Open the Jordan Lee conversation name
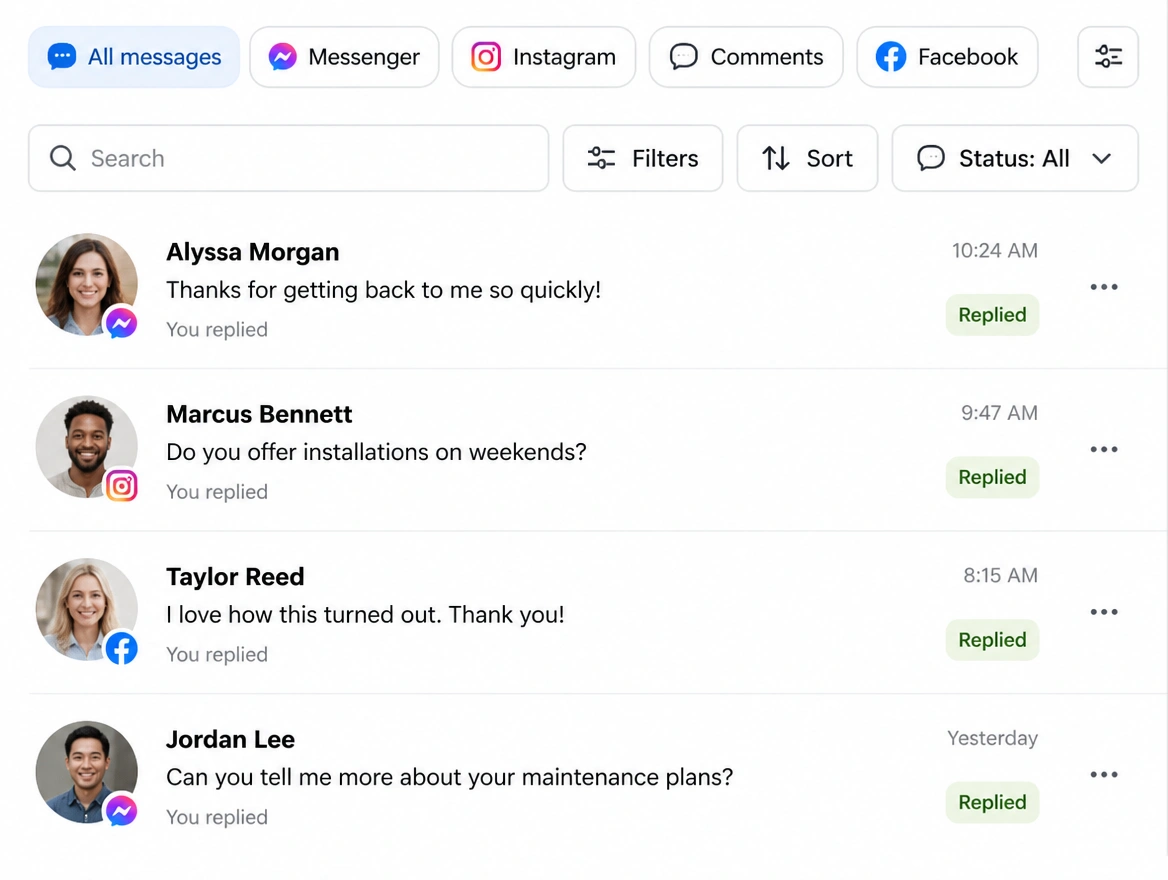1168x880 pixels. 230,739
